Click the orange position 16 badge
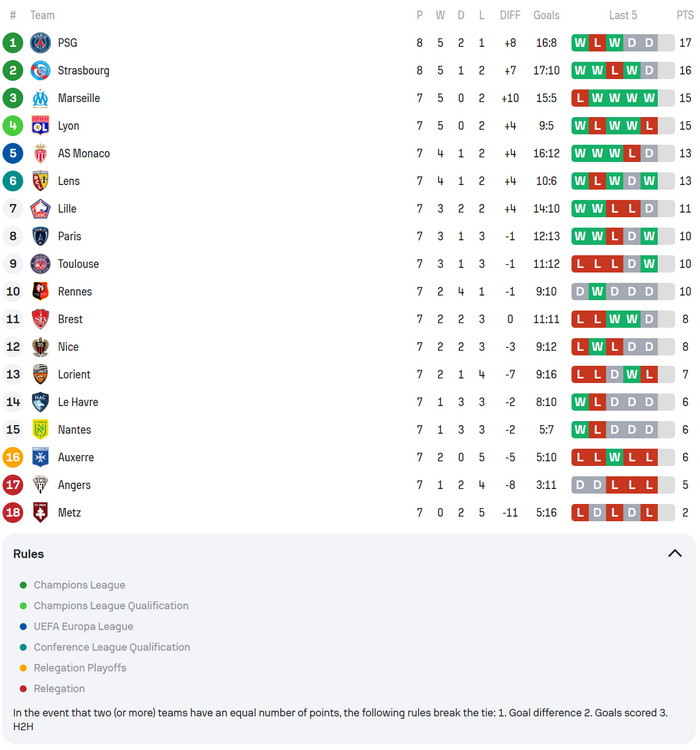 click(x=13, y=458)
